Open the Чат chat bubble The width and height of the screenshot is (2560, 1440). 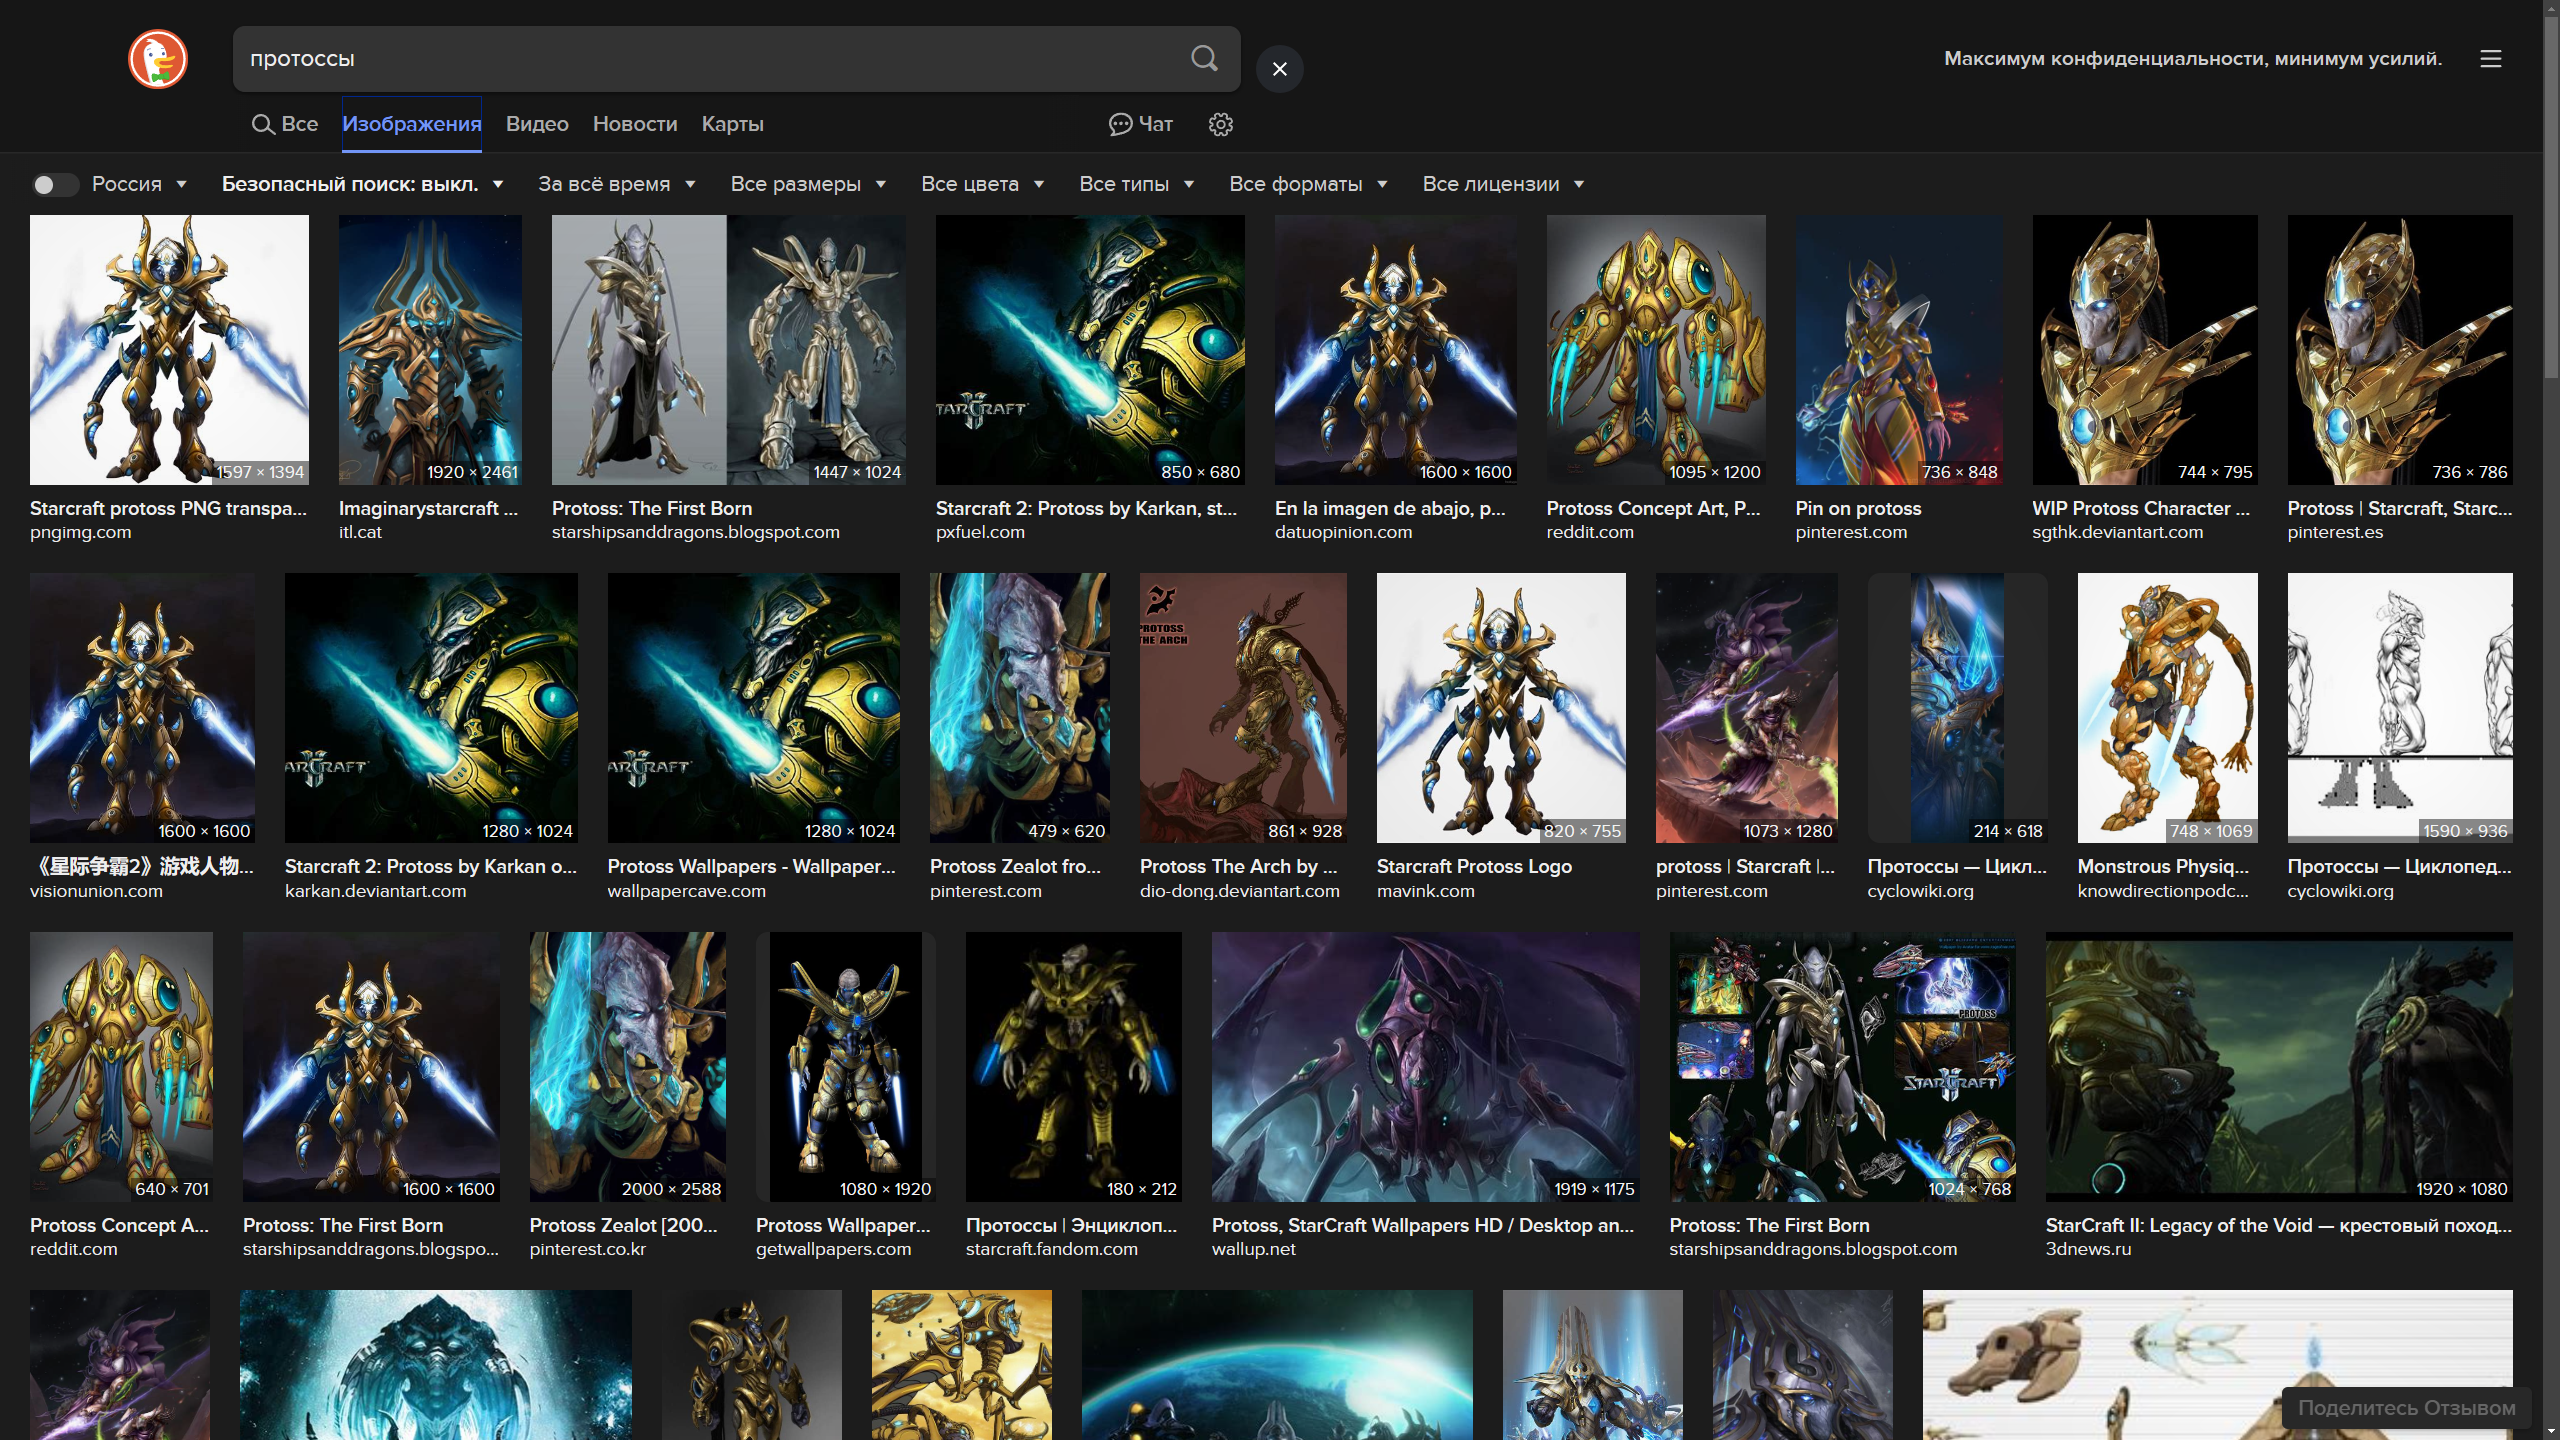tap(1141, 124)
